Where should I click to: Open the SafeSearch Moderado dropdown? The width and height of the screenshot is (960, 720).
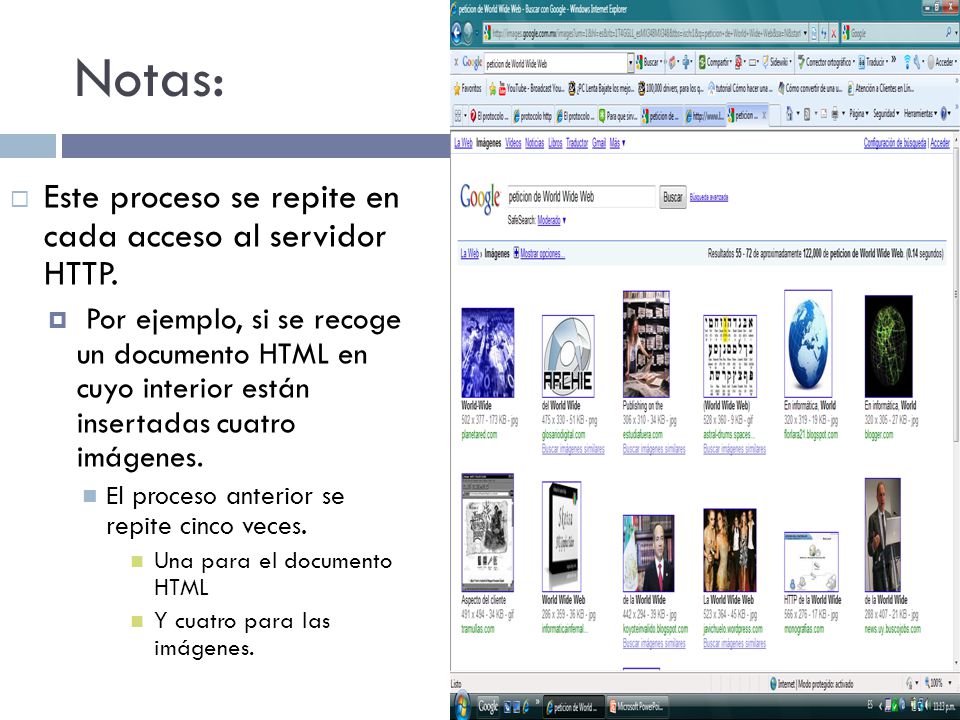click(x=552, y=220)
